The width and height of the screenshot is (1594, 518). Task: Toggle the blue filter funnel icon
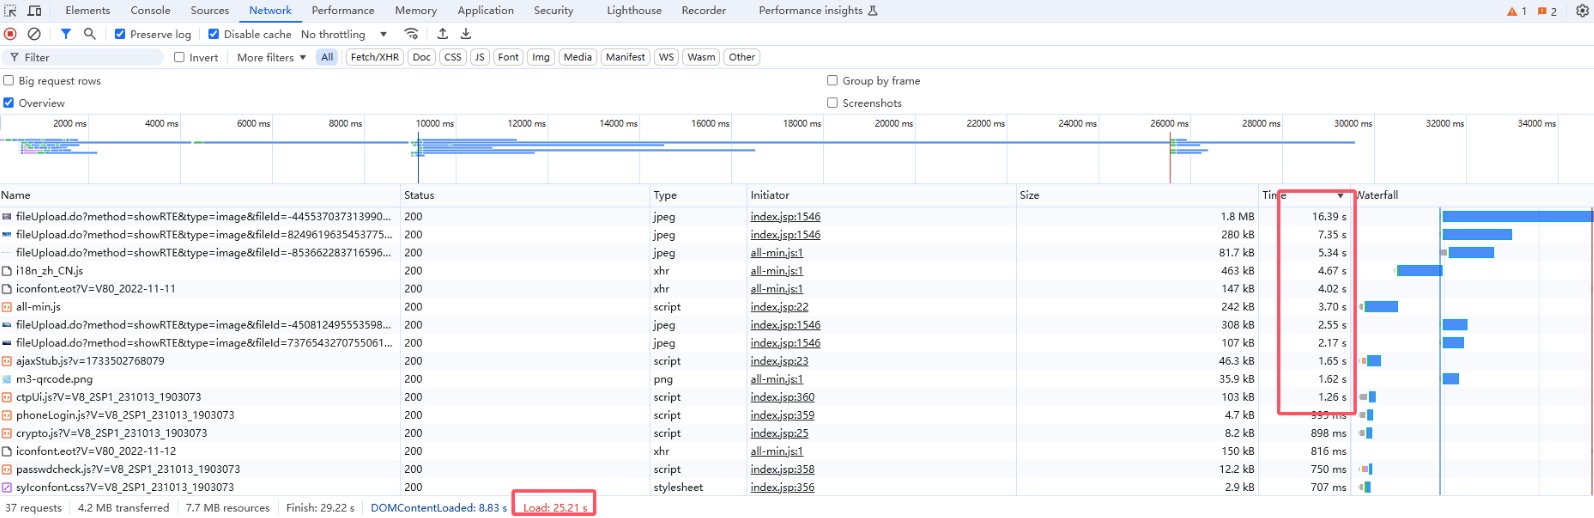tap(66, 34)
